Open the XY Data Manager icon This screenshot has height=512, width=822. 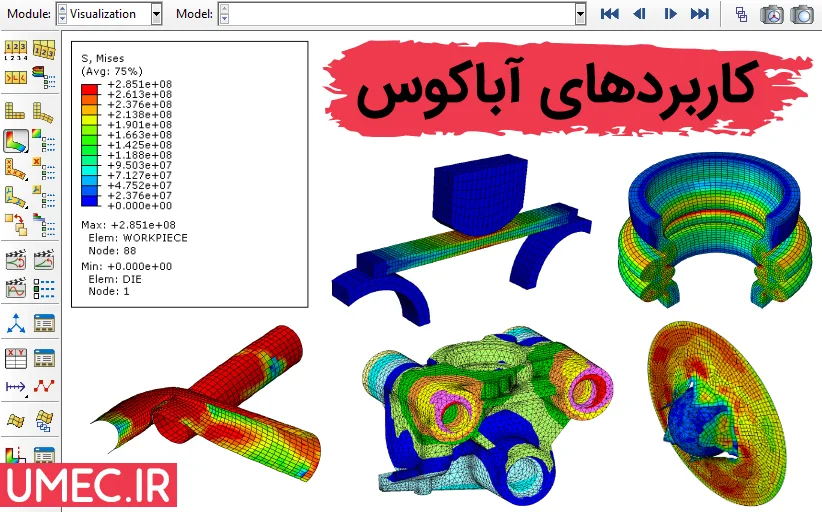[x=44, y=358]
